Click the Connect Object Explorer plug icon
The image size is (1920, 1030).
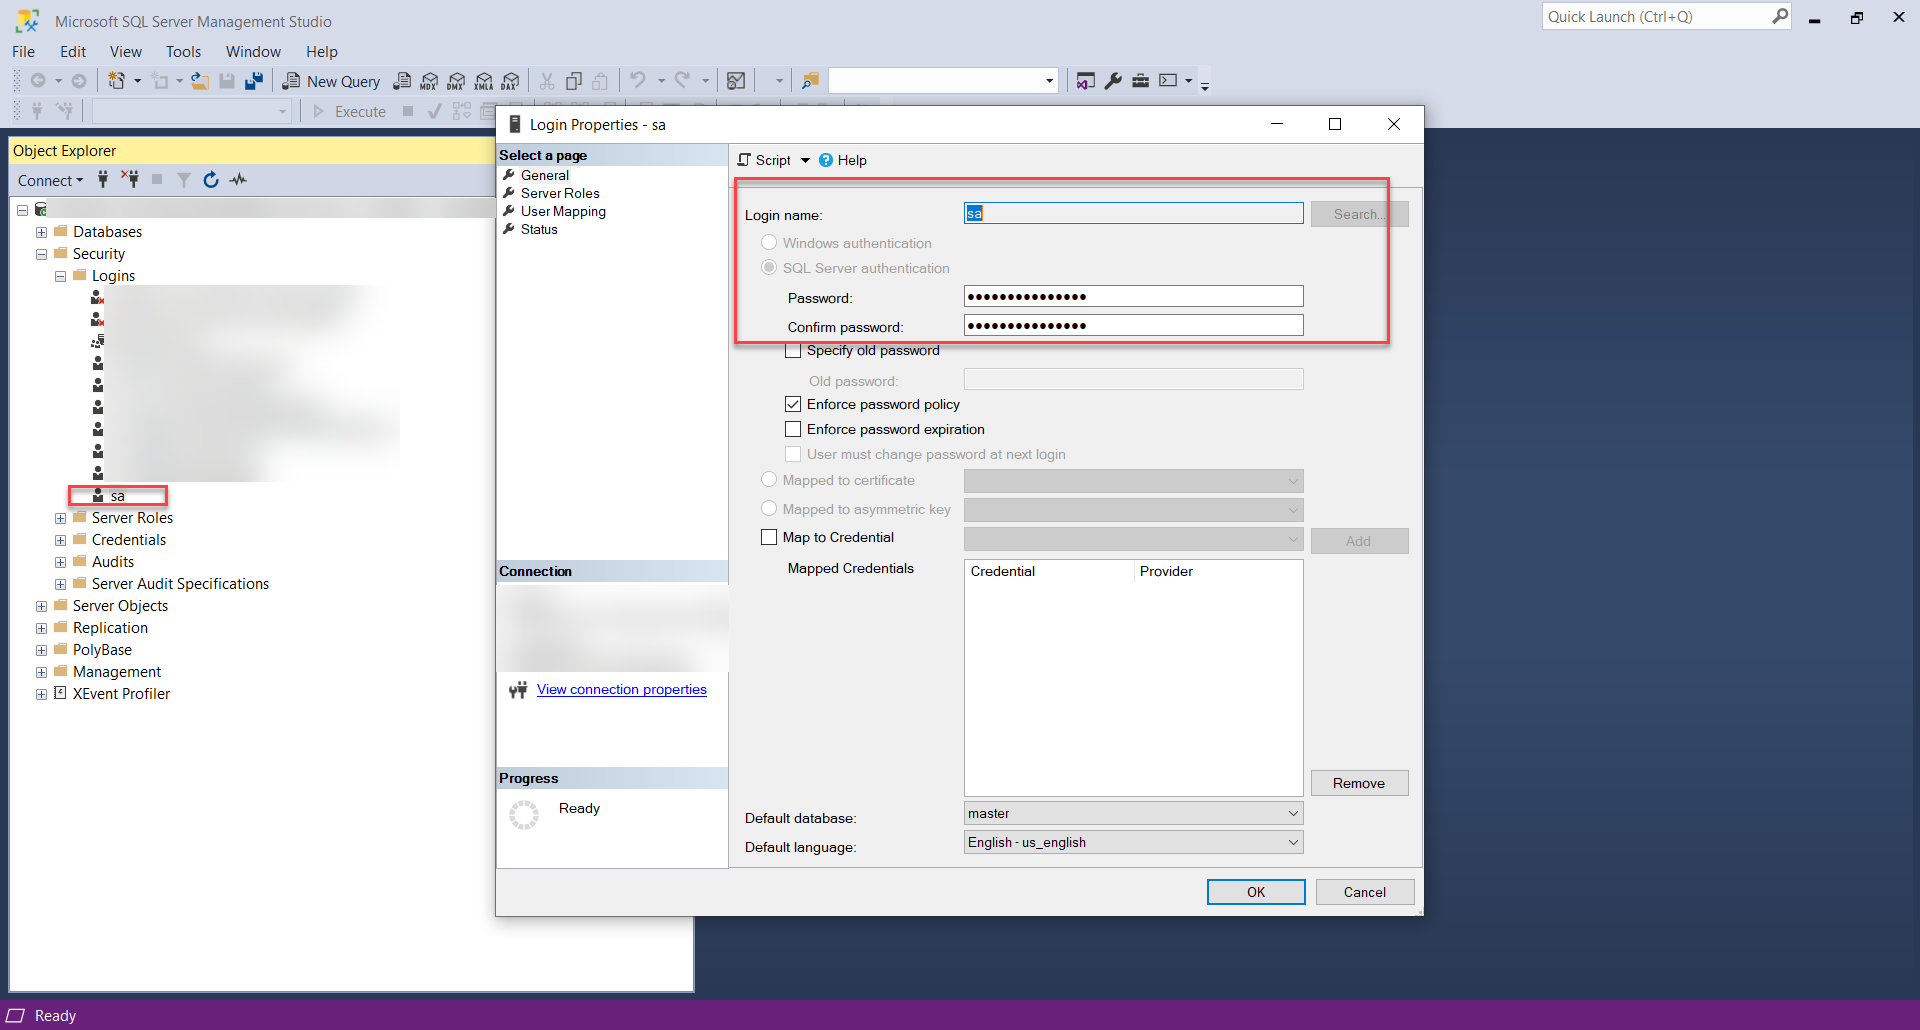[103, 180]
